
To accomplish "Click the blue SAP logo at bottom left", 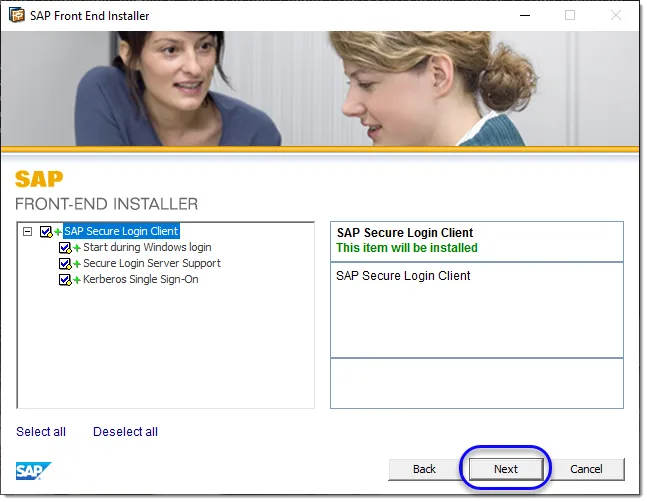I will [28, 469].
